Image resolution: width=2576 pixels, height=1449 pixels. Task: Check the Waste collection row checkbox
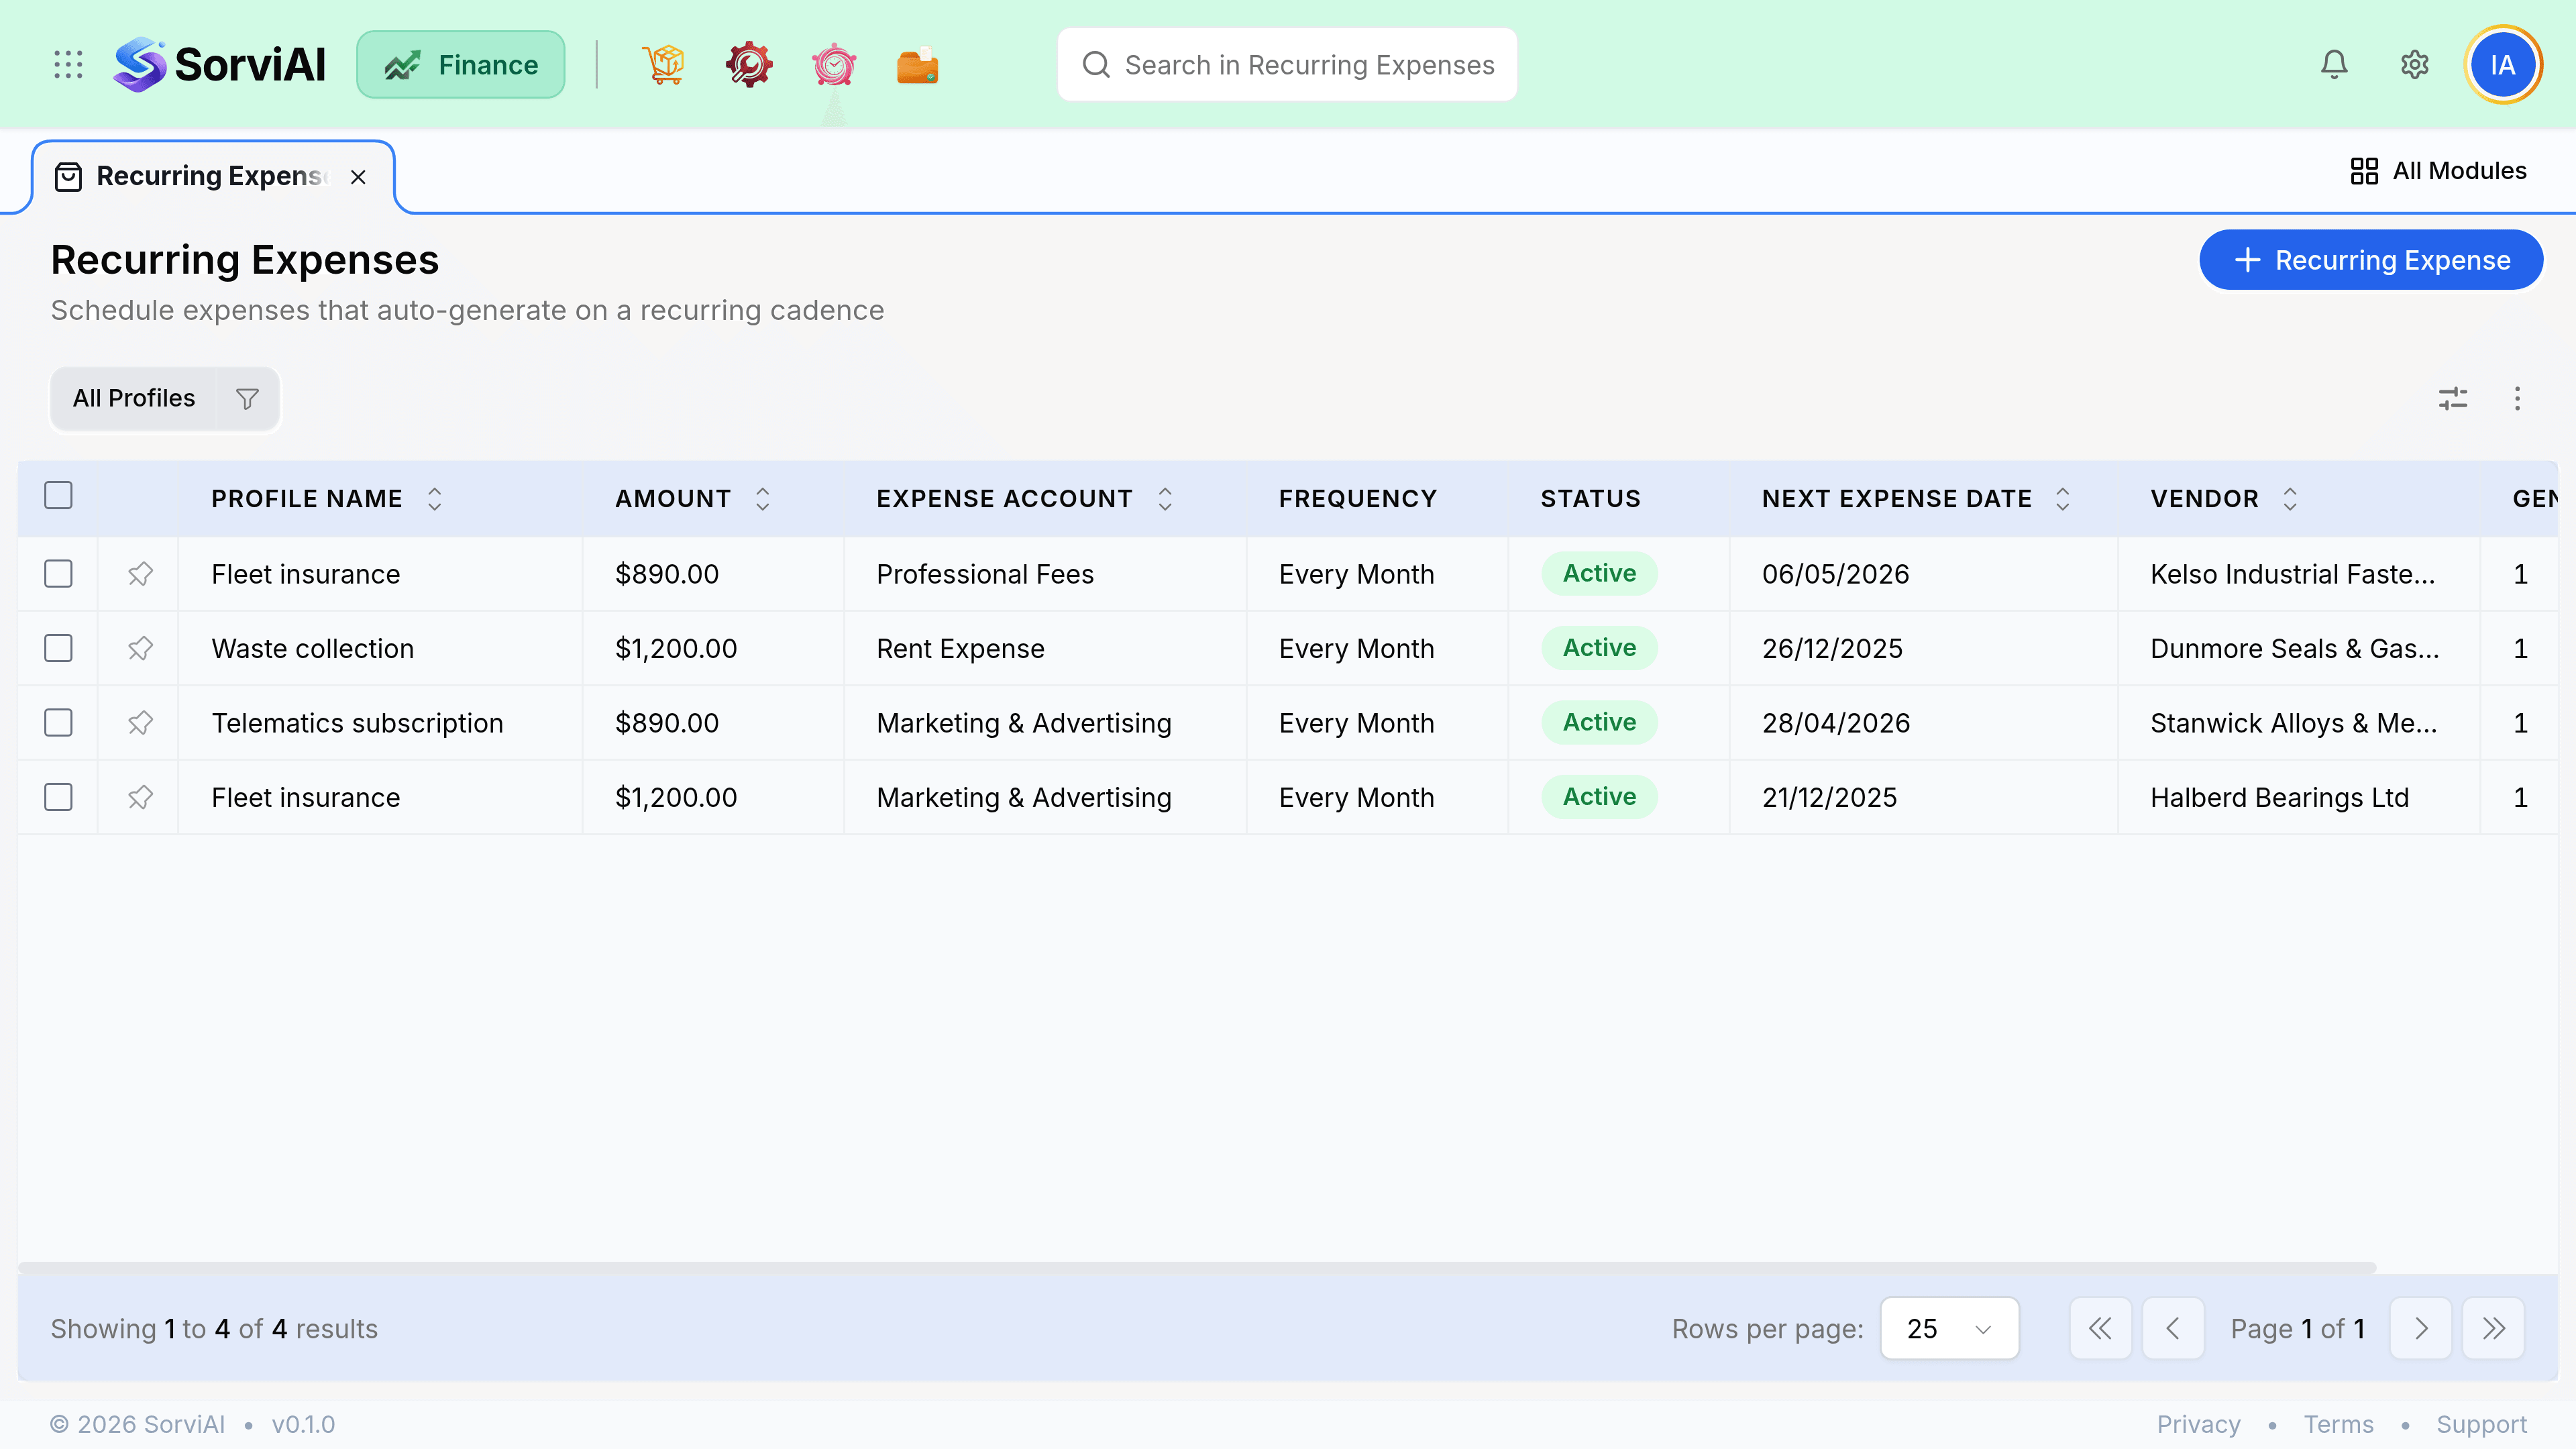point(59,648)
